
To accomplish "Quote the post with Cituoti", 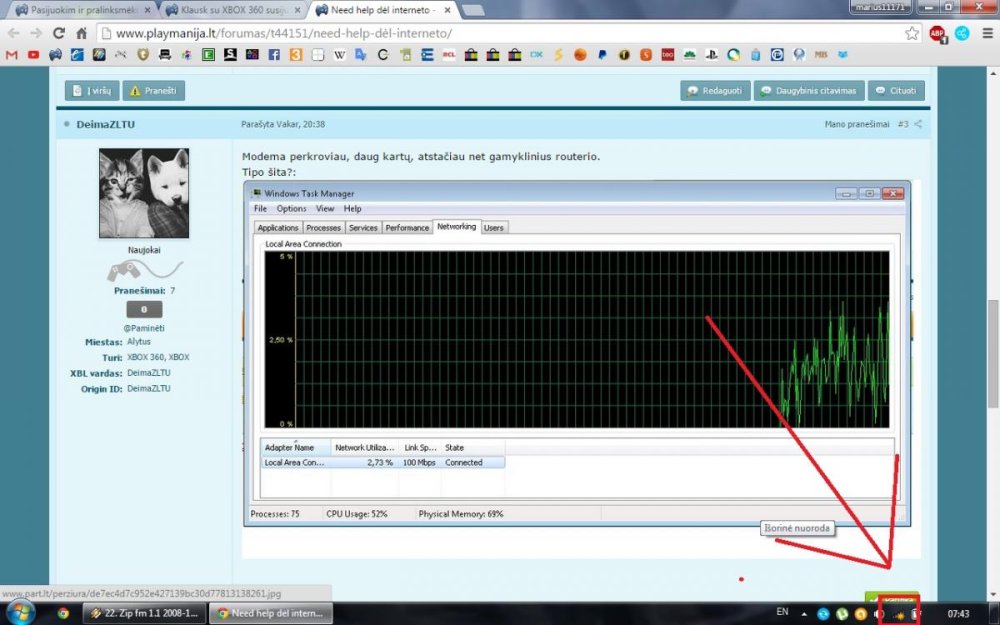I will pyautogui.click(x=896, y=91).
